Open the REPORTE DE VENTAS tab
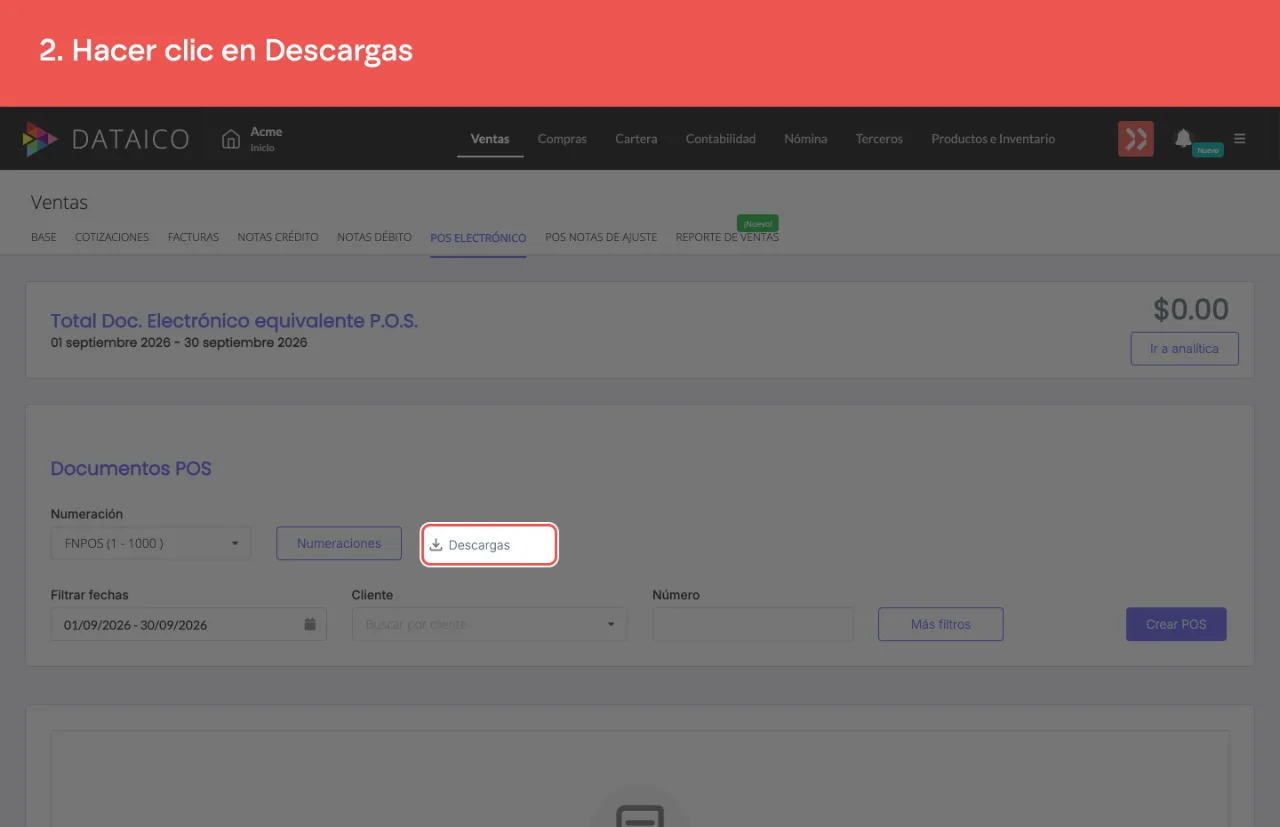This screenshot has height=827, width=1280. (x=727, y=237)
